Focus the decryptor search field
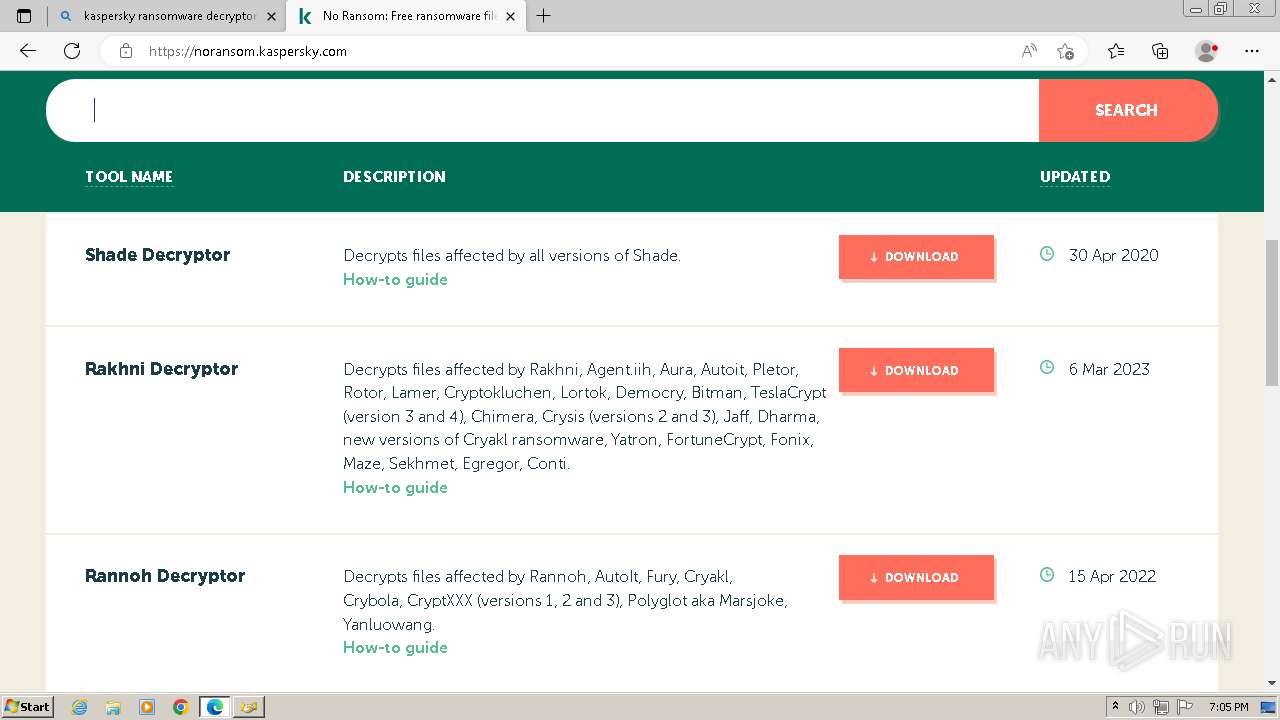This screenshot has width=1280, height=720. 542,110
